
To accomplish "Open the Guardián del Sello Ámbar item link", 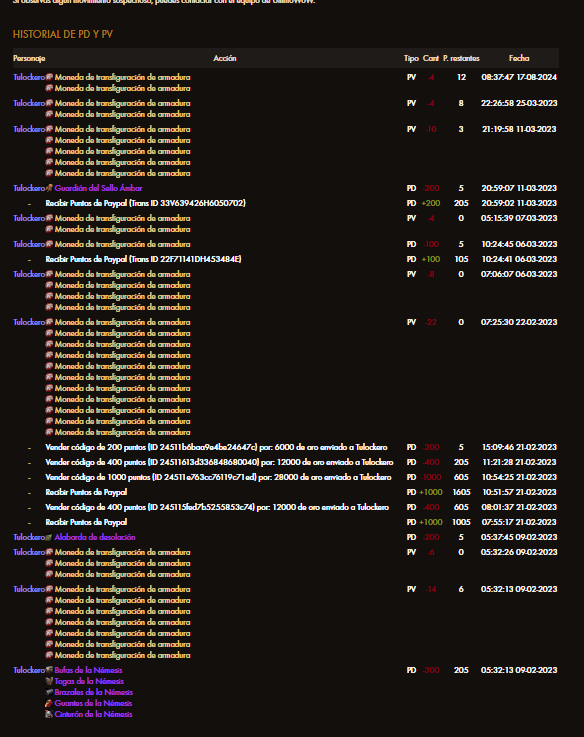I will tap(98, 188).
